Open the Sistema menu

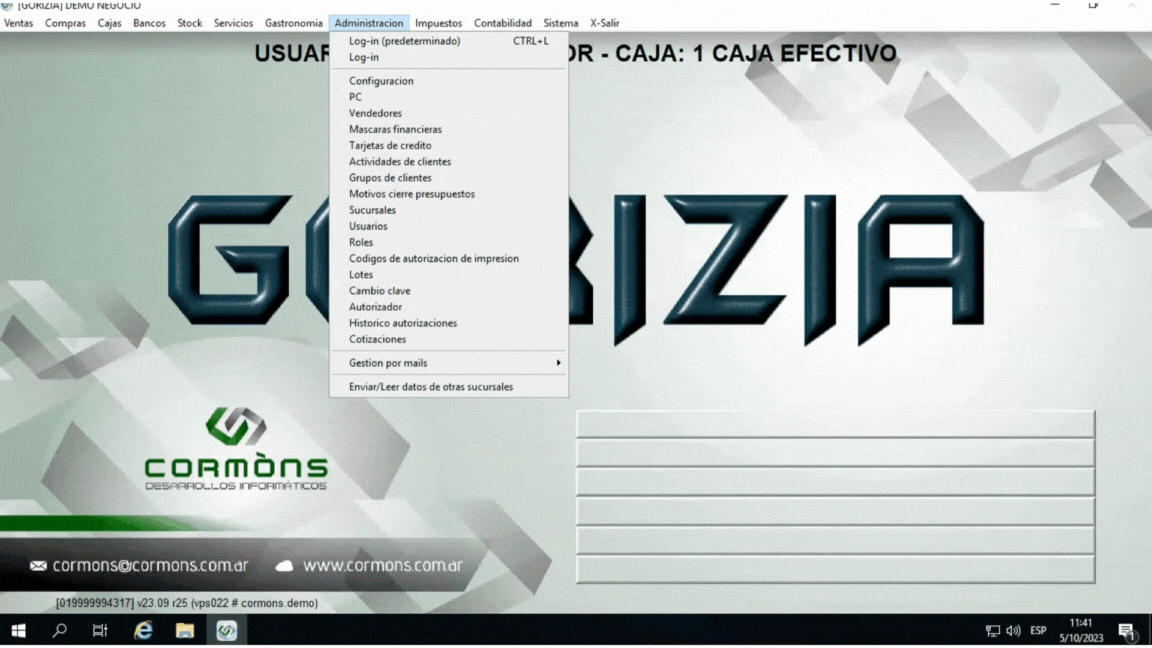tap(561, 23)
